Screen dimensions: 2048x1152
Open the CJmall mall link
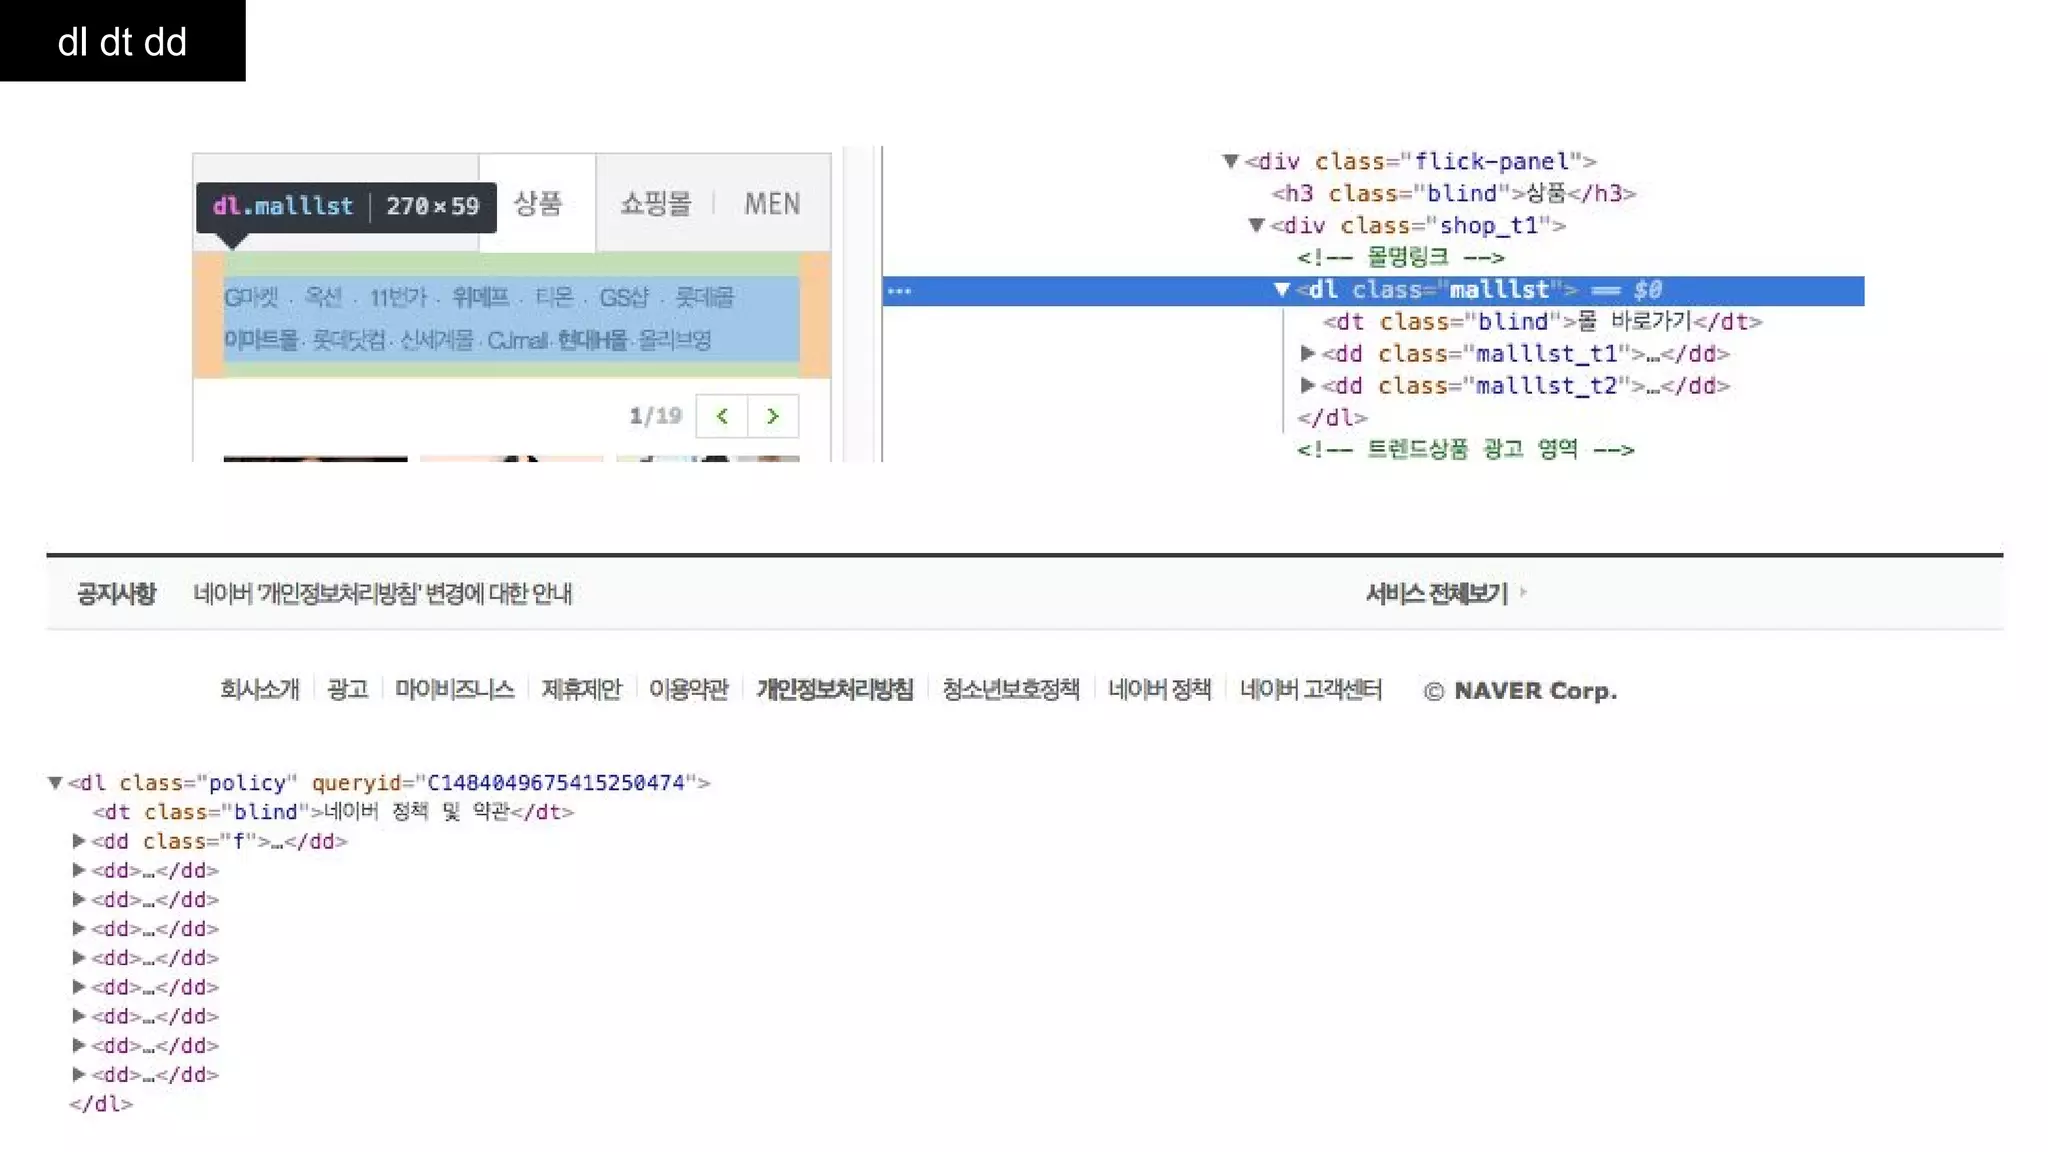pyautogui.click(x=517, y=340)
